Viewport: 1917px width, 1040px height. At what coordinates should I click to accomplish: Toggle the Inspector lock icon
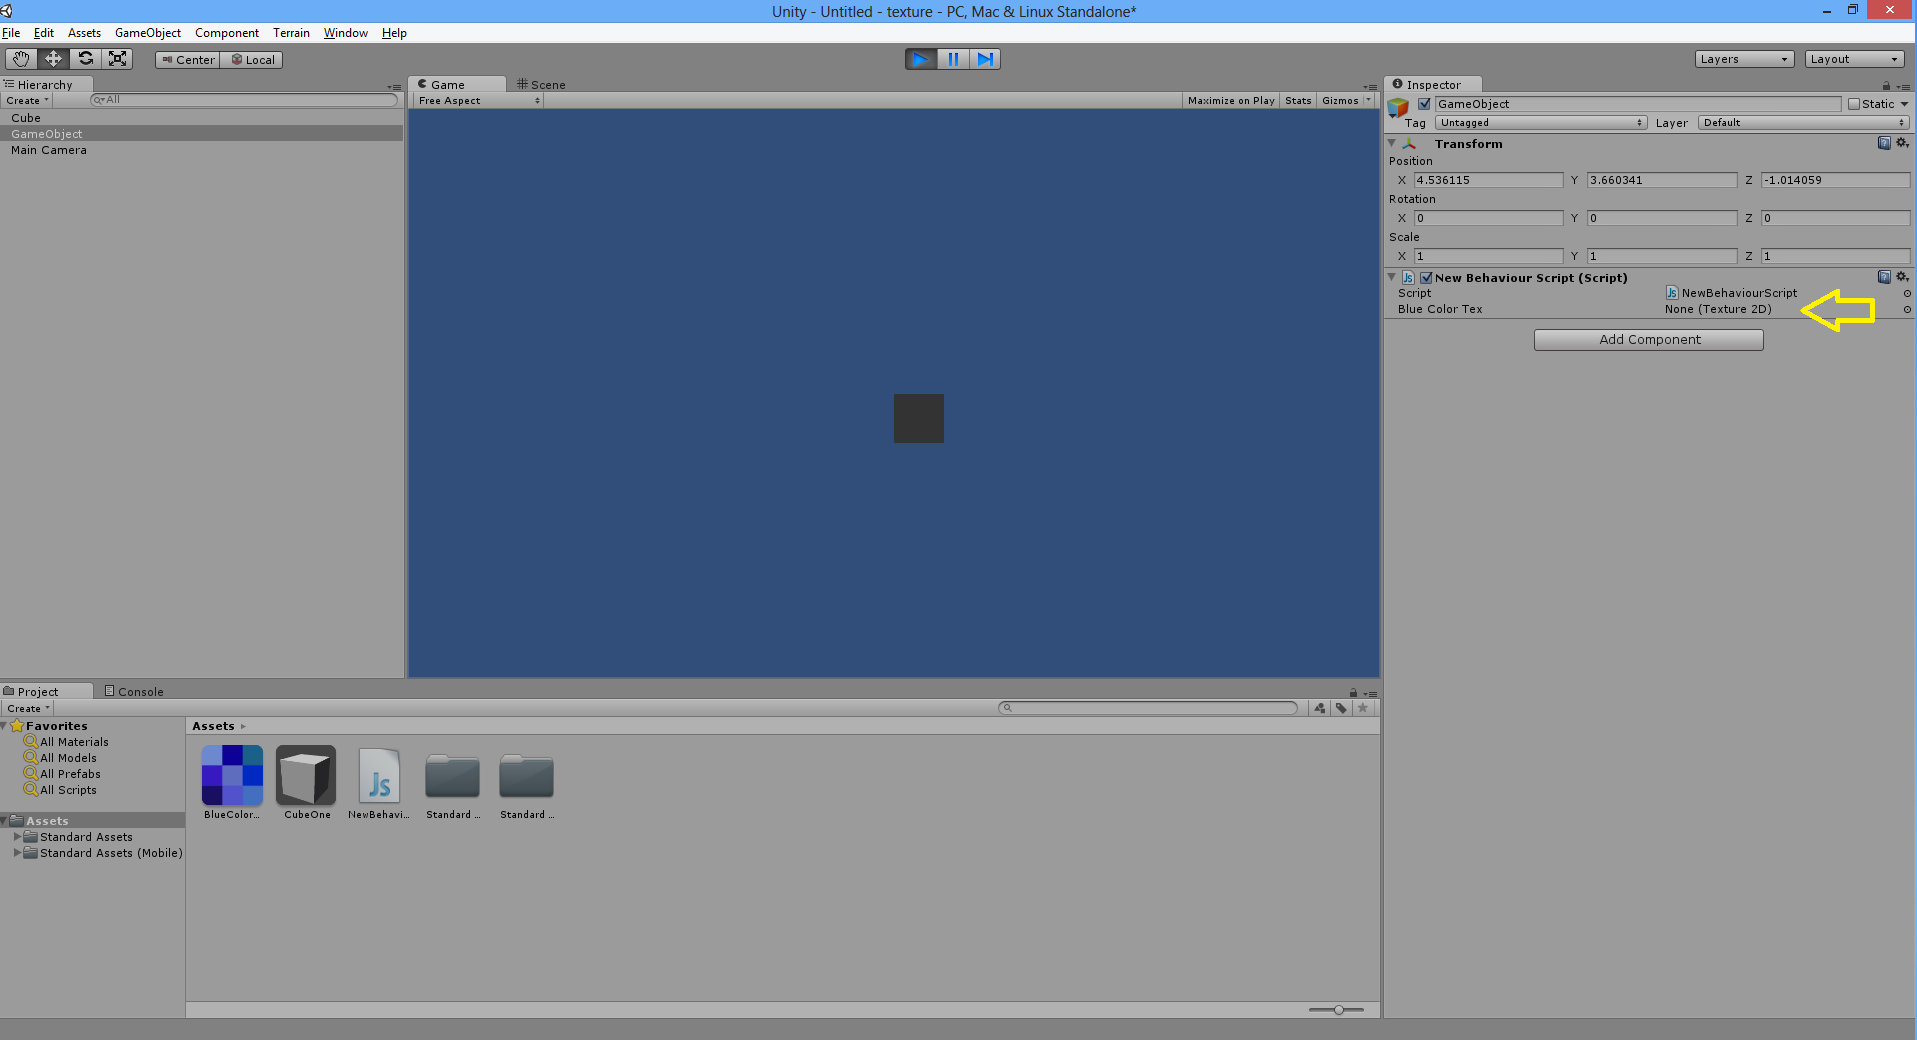point(1886,86)
